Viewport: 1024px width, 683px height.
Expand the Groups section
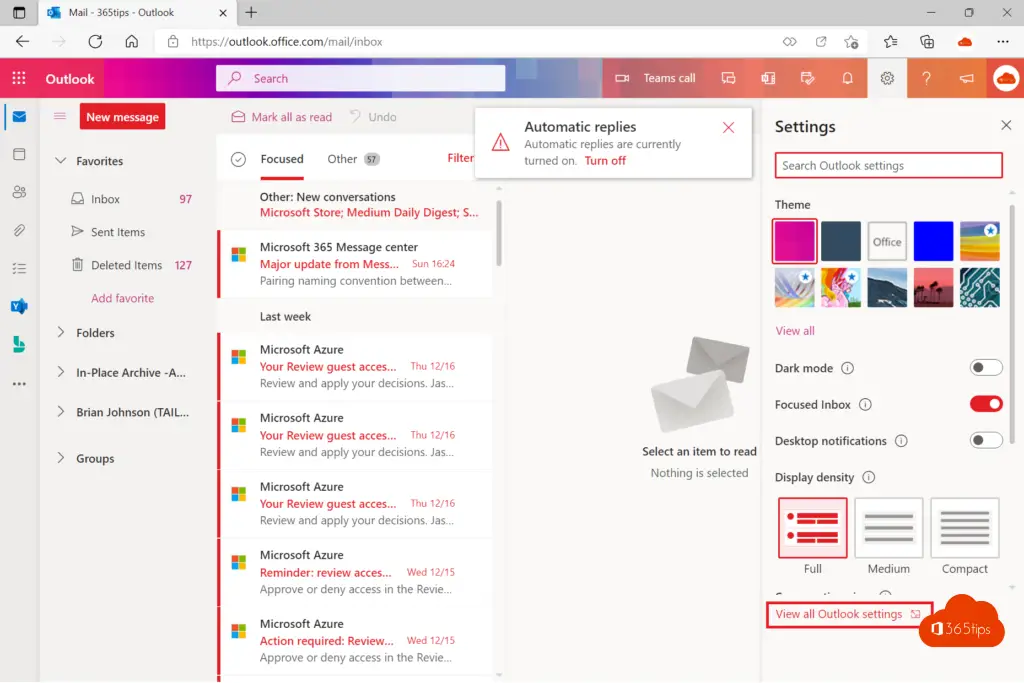[x=61, y=458]
